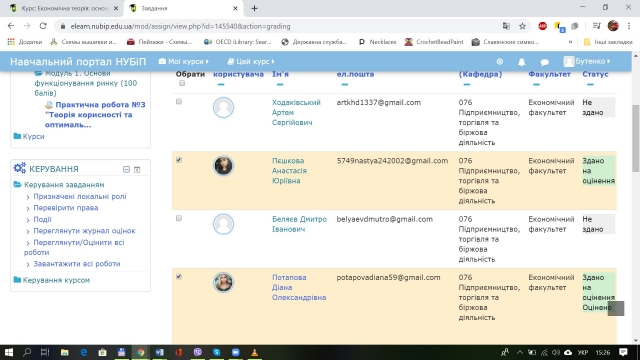This screenshot has width=640, height=360.
Task: Open Беляєв Дмитро Іванович profile link
Action: click(x=299, y=224)
